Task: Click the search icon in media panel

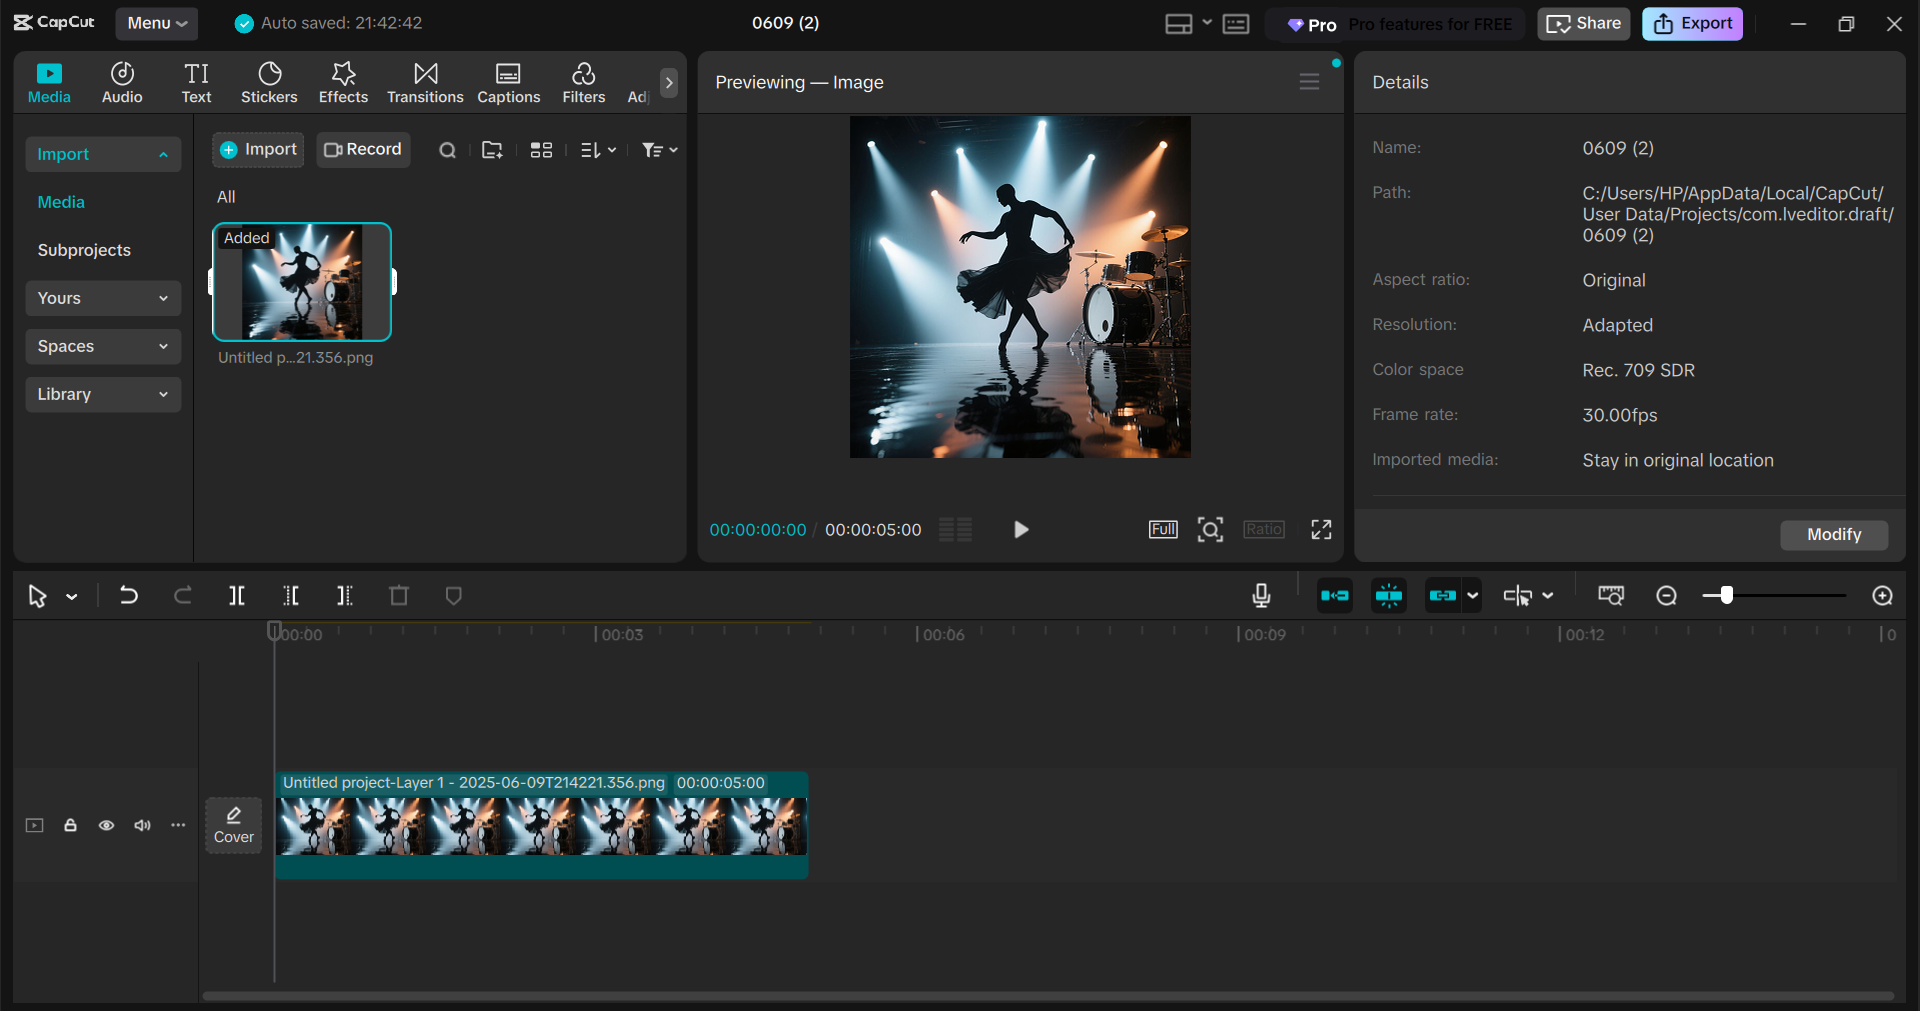Action: click(x=447, y=150)
